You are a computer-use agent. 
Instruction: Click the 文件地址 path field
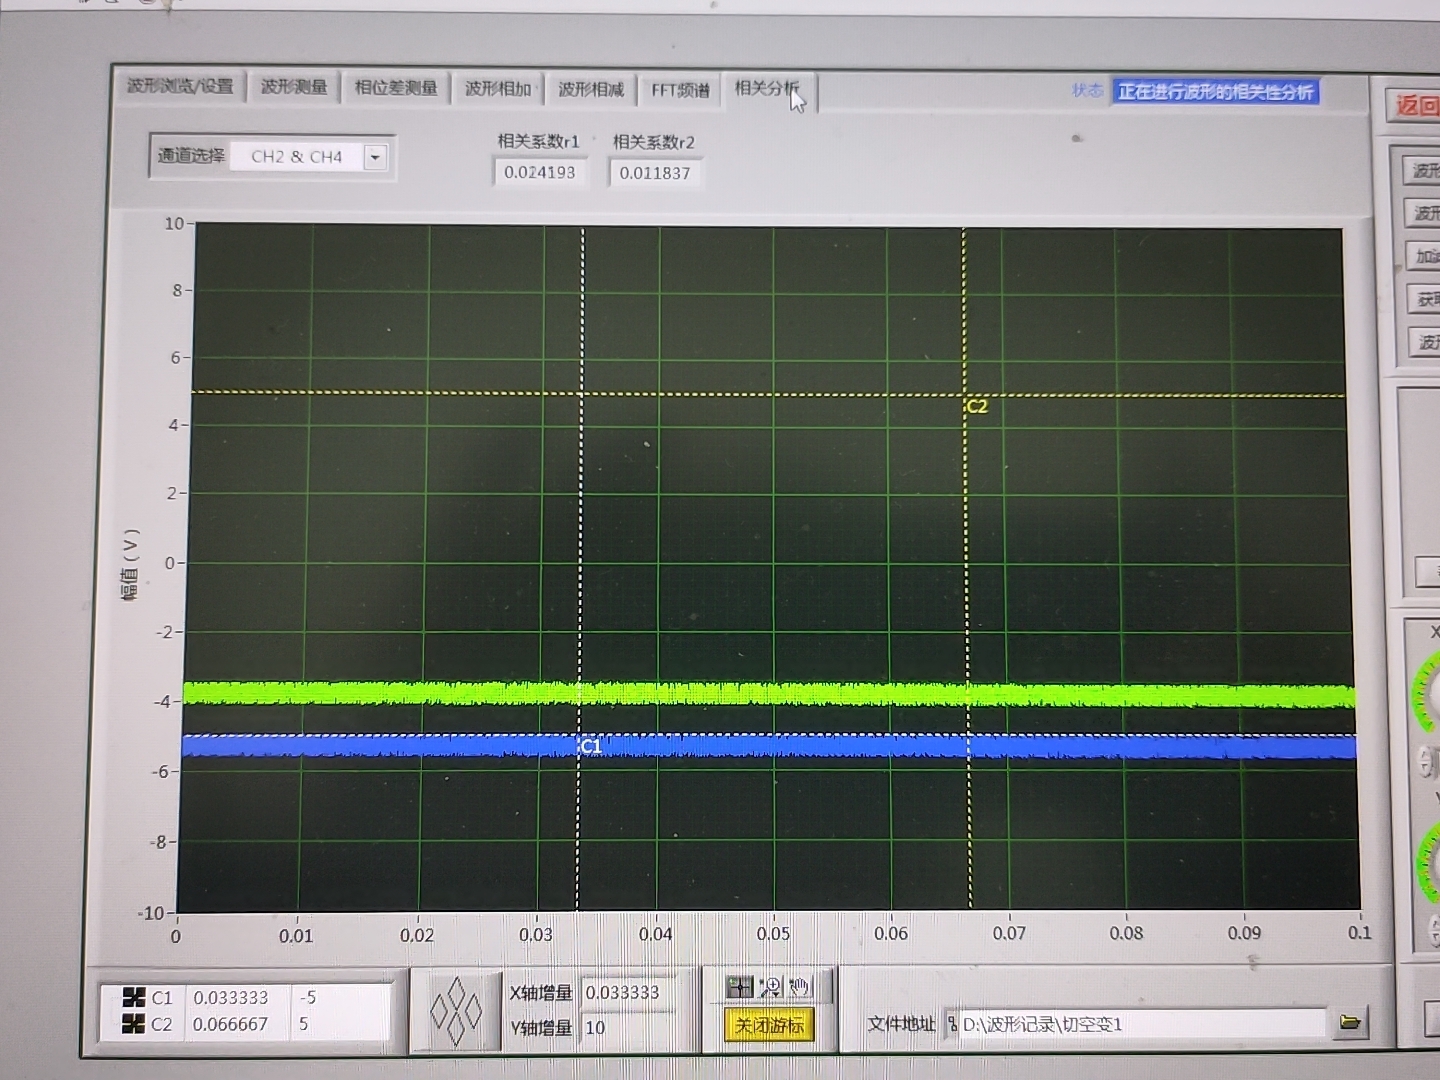click(x=1135, y=1024)
